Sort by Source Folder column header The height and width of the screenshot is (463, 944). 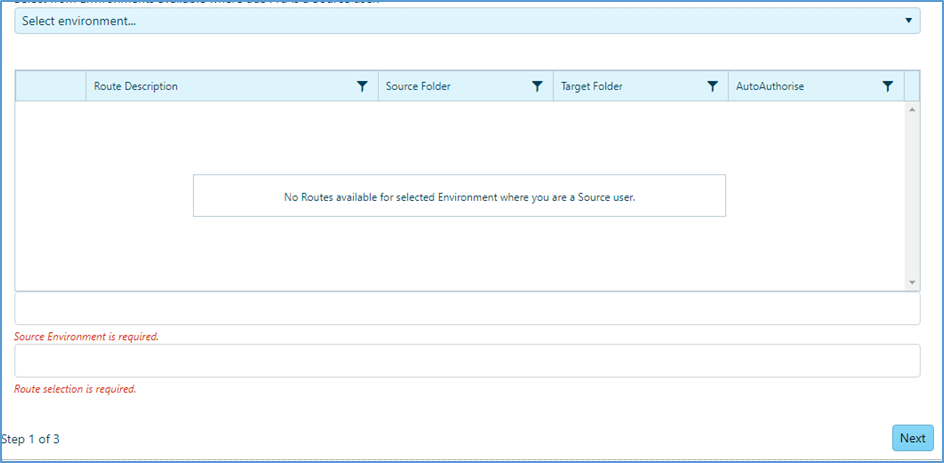point(418,87)
